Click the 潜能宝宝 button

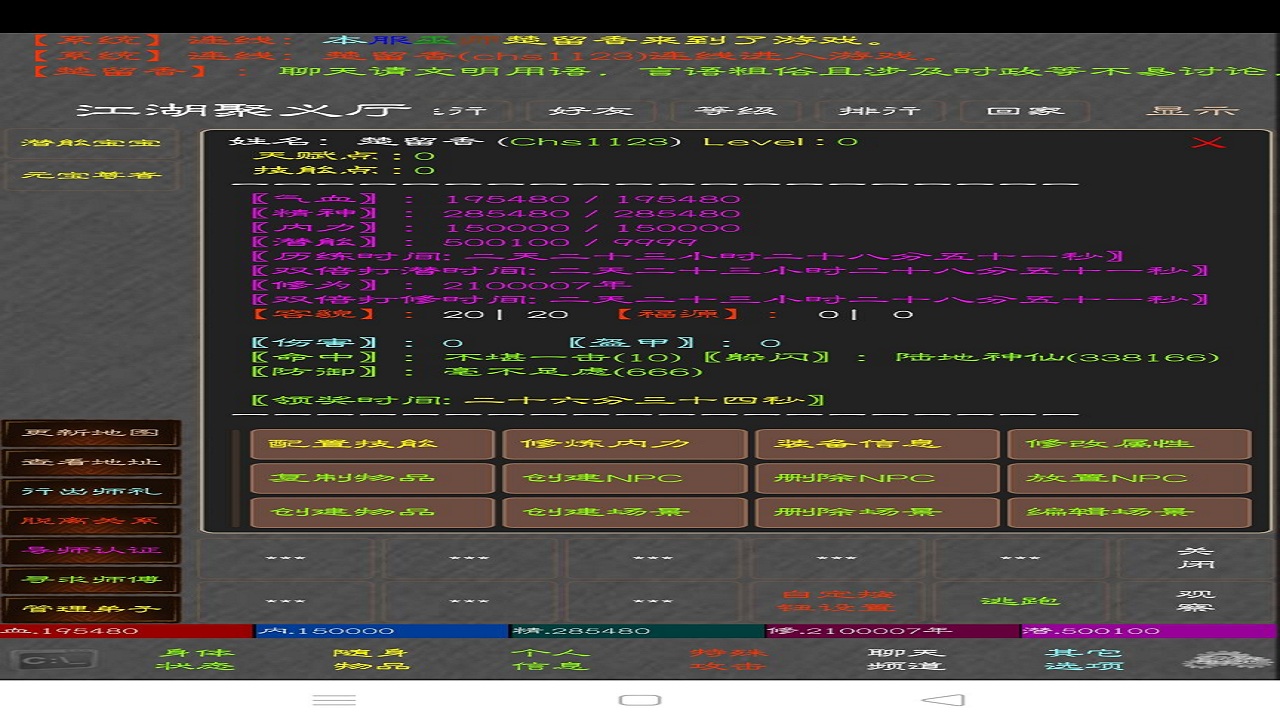(x=91, y=143)
